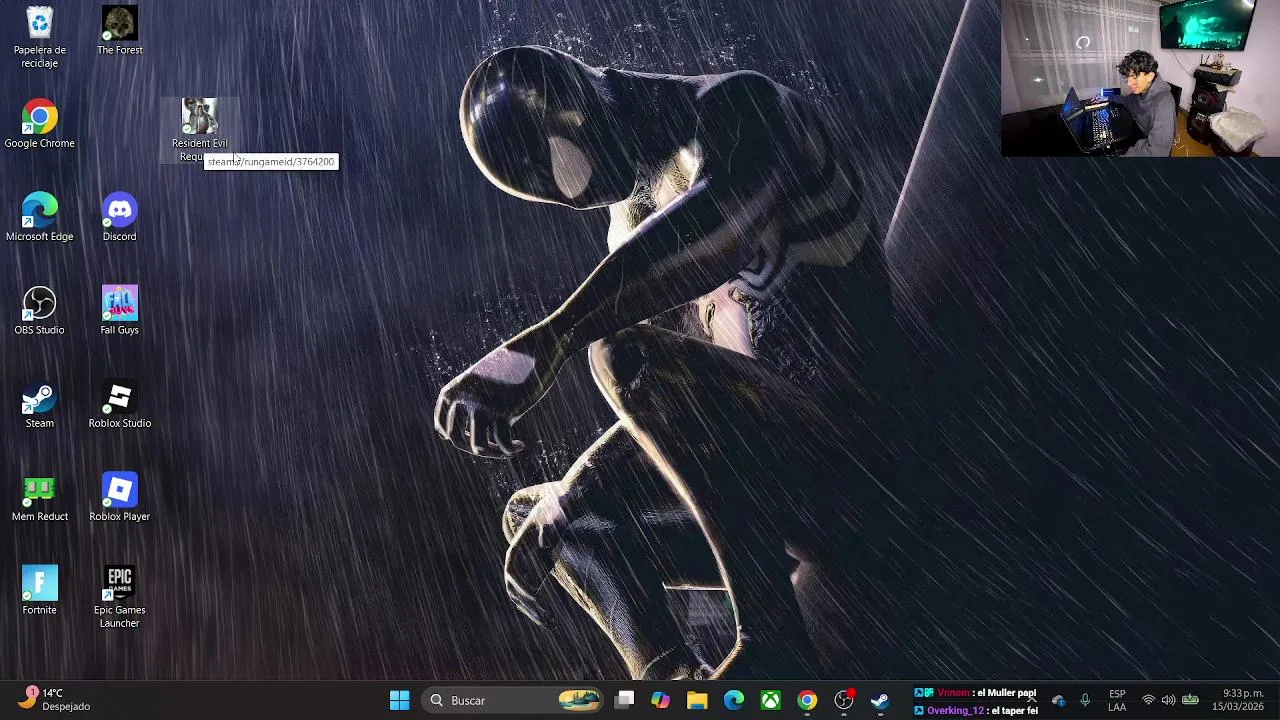The width and height of the screenshot is (1280, 720).
Task: Open Microsoft Edge from the taskbar
Action: click(x=734, y=700)
